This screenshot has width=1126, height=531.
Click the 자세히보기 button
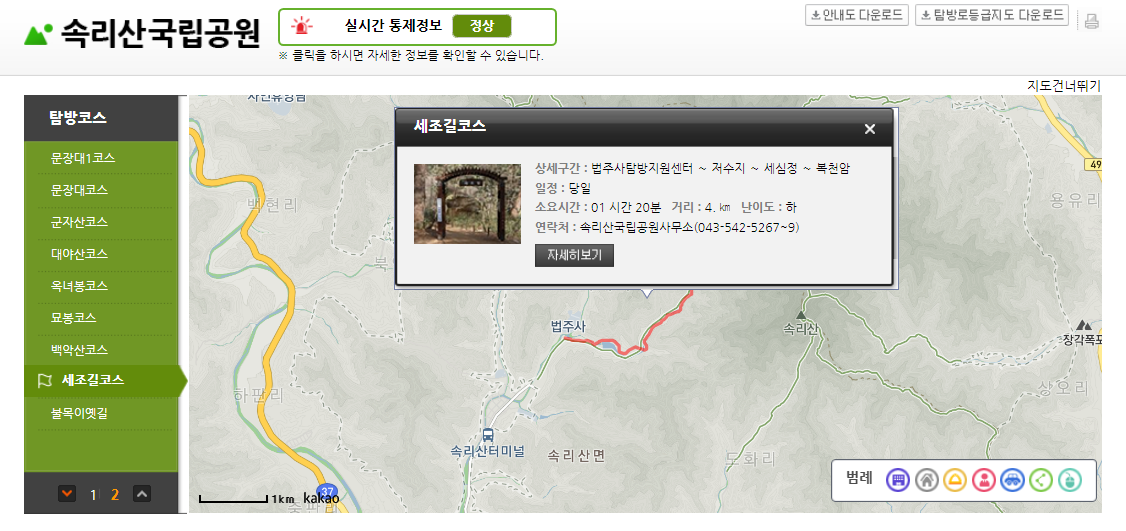coord(574,255)
